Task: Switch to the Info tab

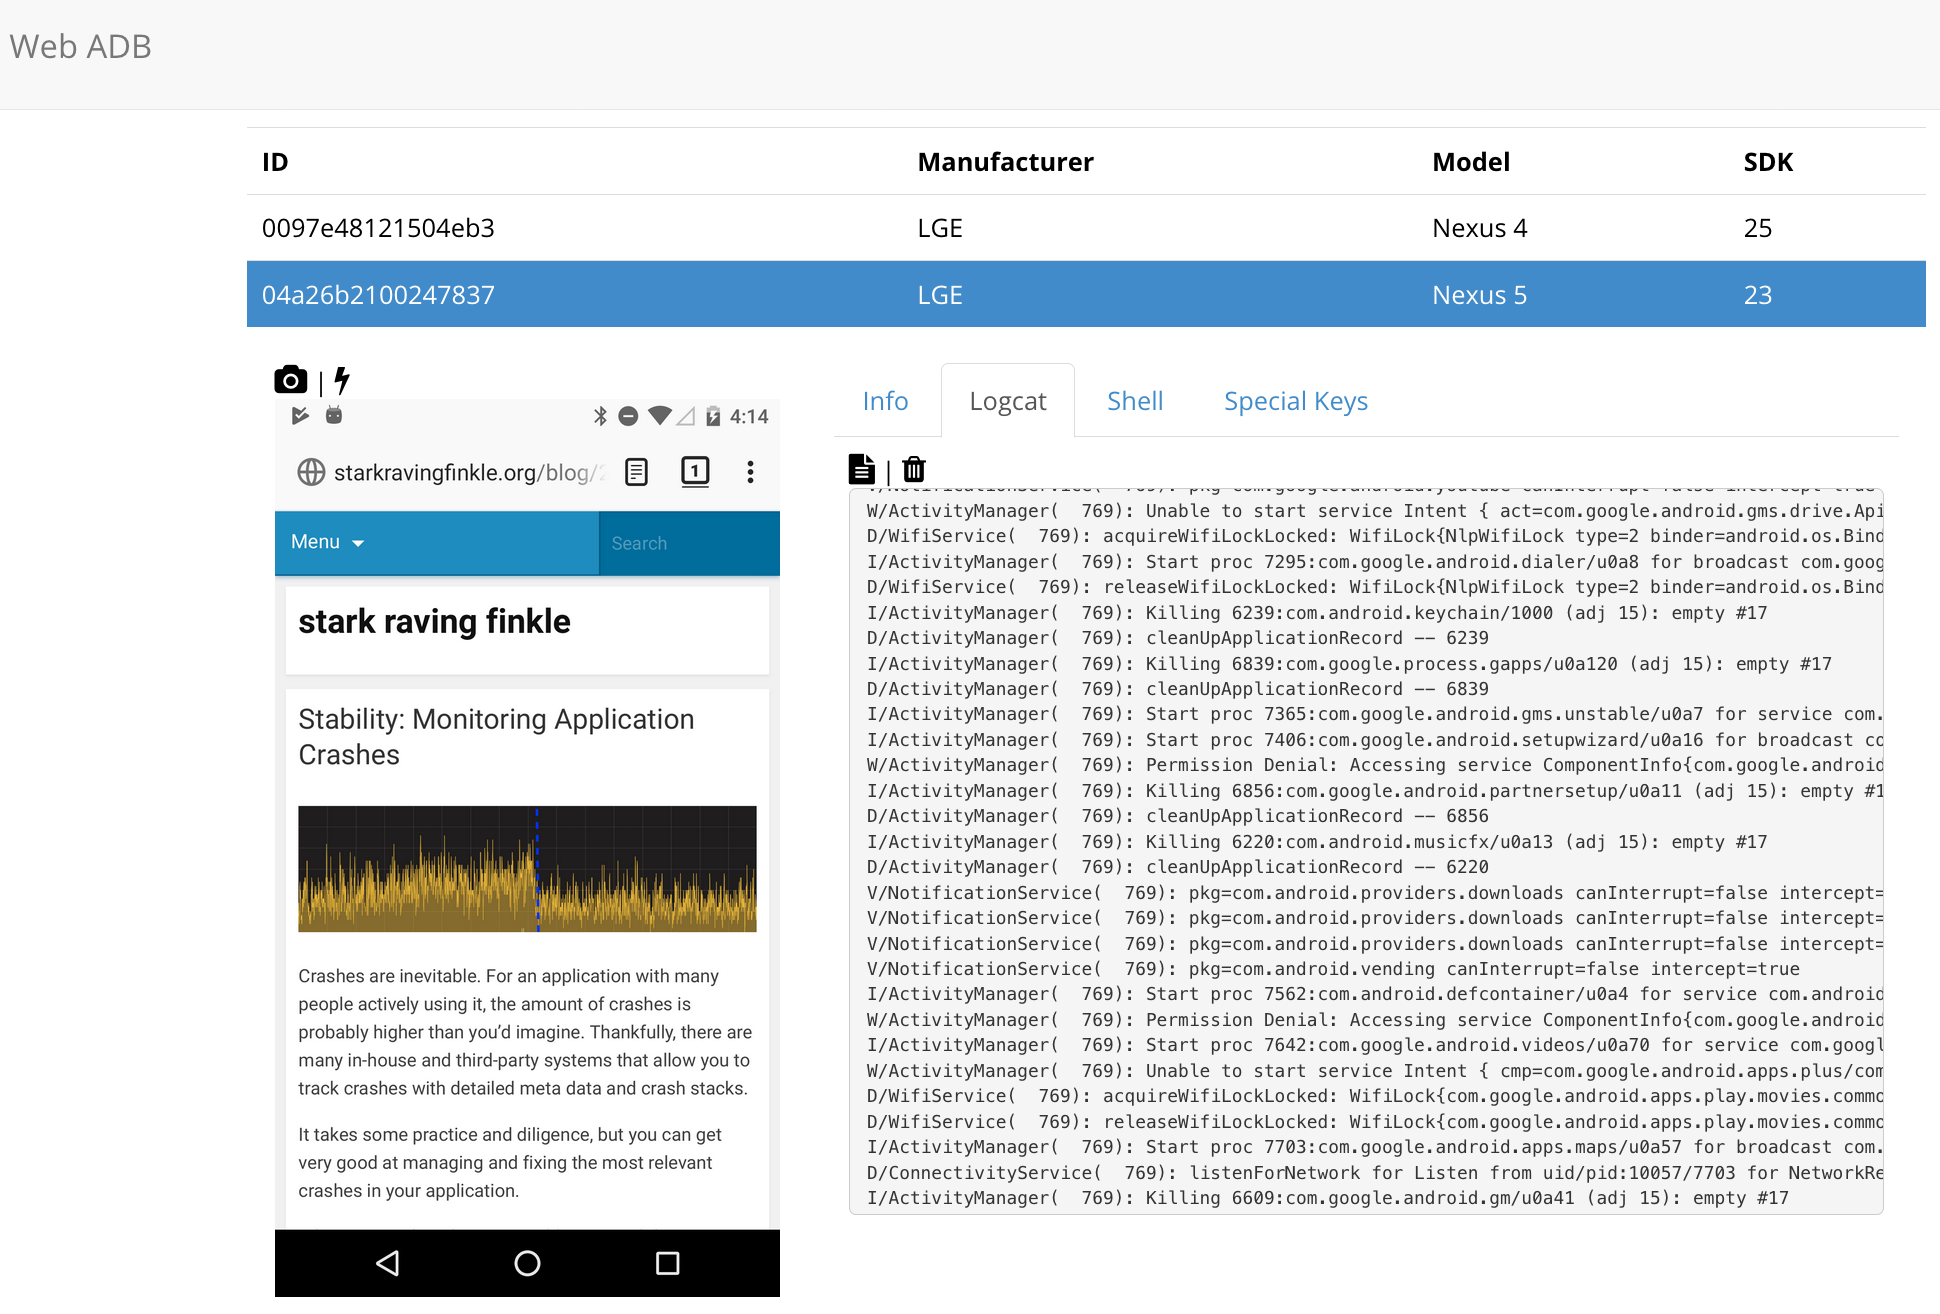Action: point(885,401)
